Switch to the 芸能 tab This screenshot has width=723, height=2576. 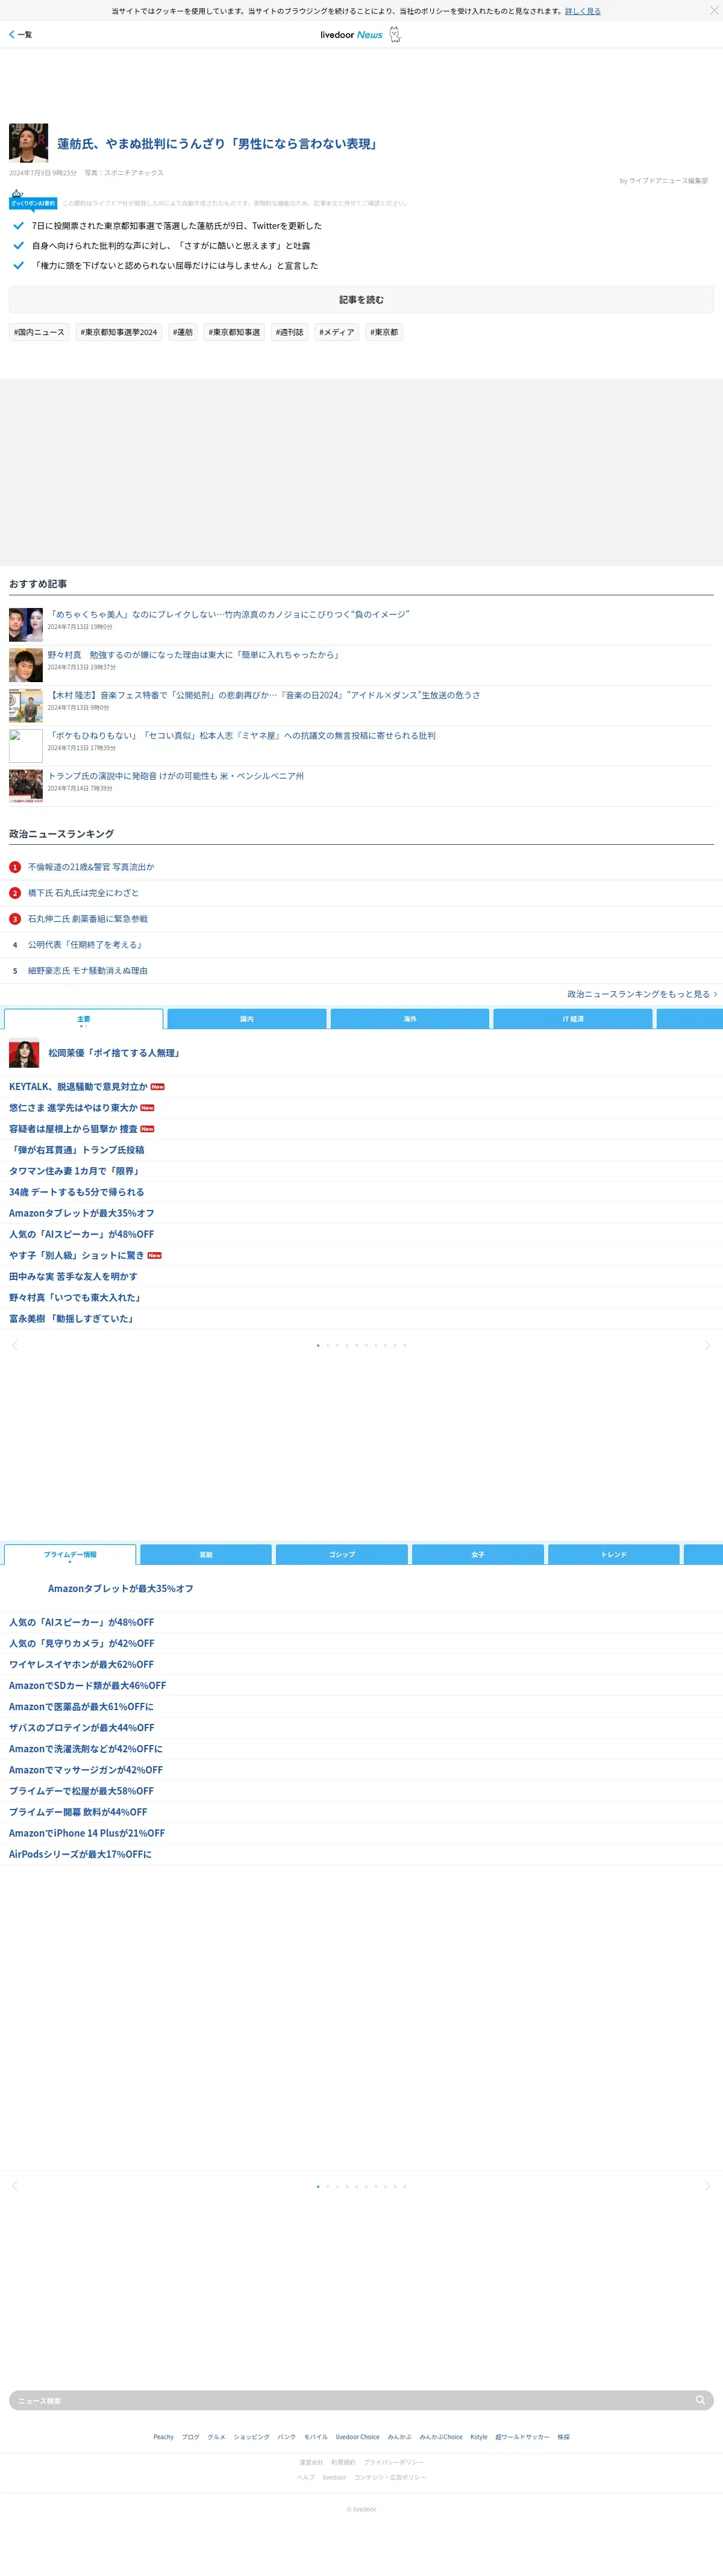(x=206, y=1555)
